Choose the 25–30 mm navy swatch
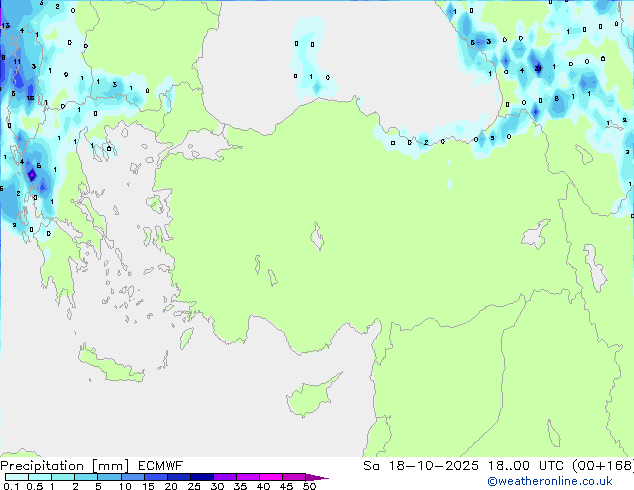Image resolution: width=634 pixels, height=490 pixels. [201, 477]
